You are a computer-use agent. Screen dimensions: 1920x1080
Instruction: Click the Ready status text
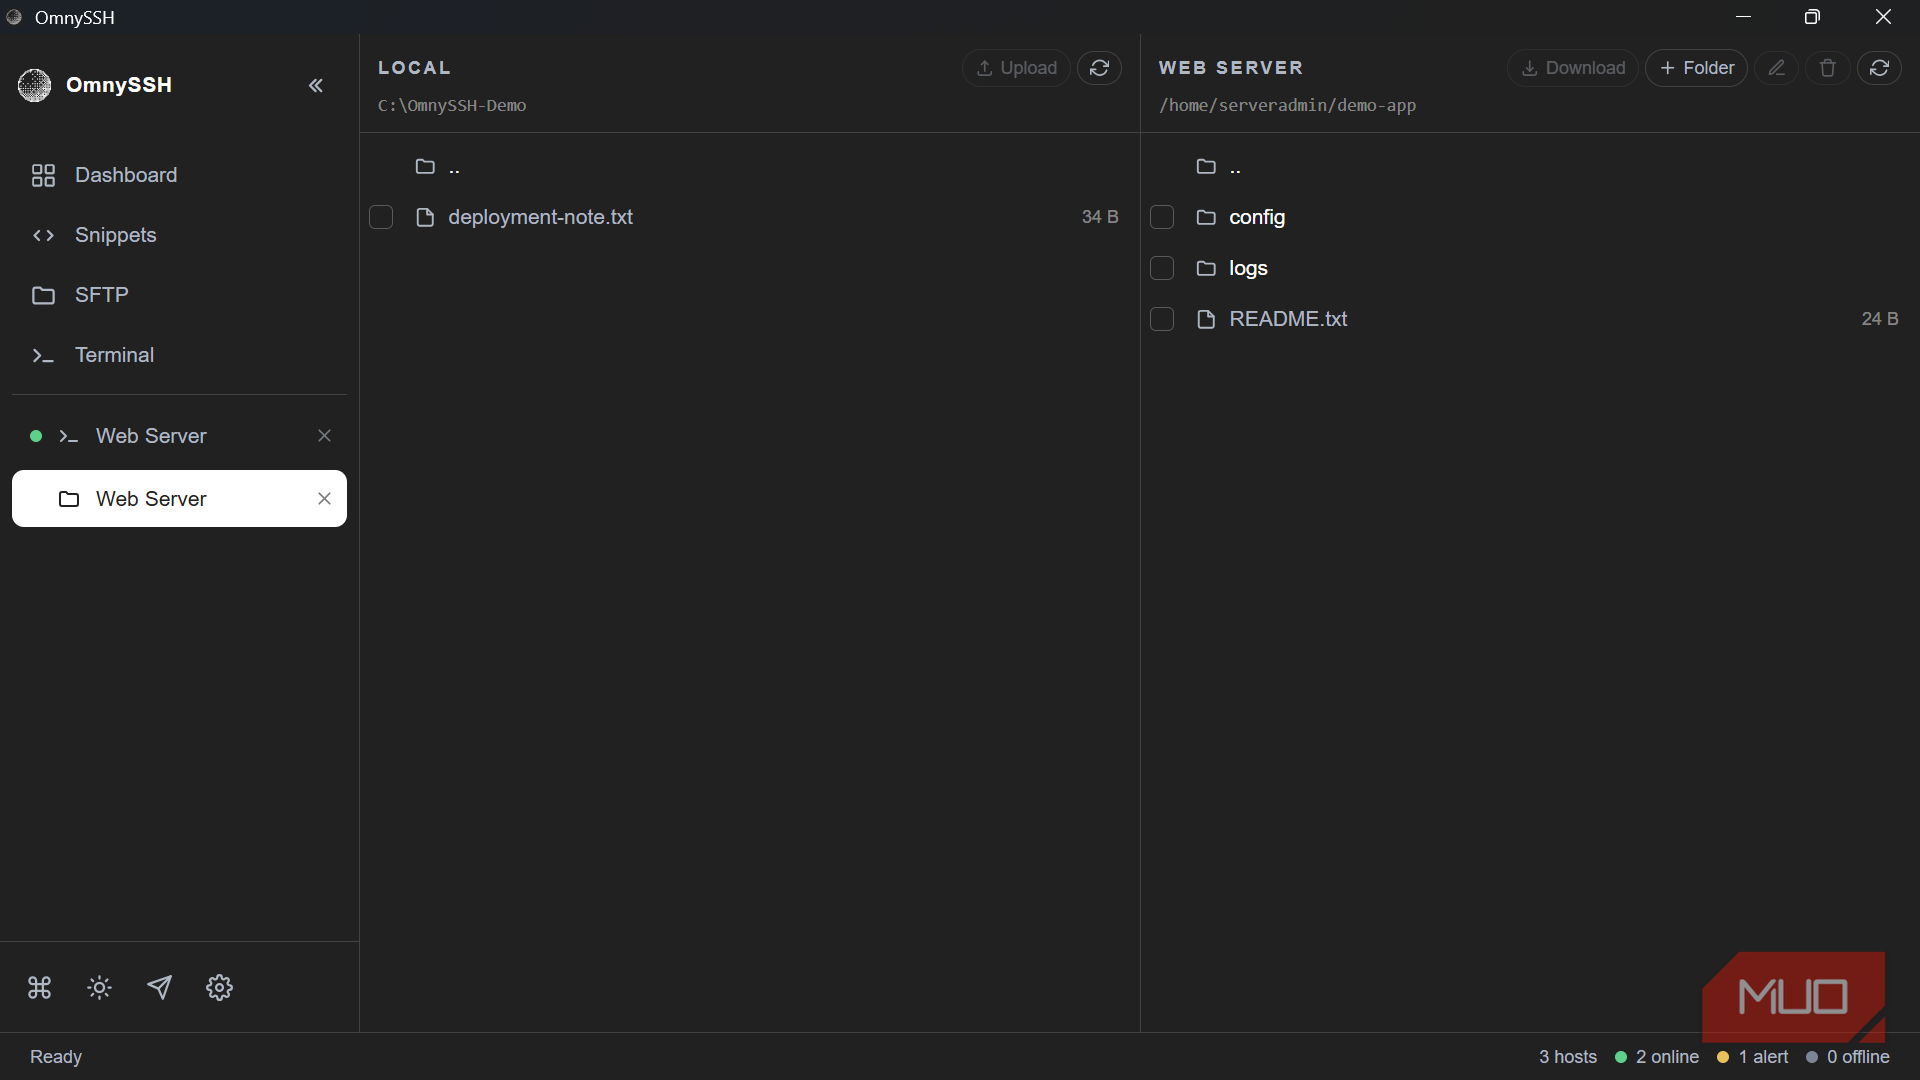coord(56,1057)
